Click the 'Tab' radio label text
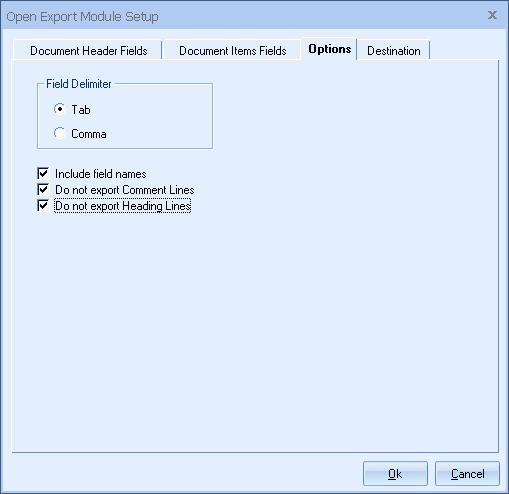This screenshot has height=494, width=509. [81, 110]
